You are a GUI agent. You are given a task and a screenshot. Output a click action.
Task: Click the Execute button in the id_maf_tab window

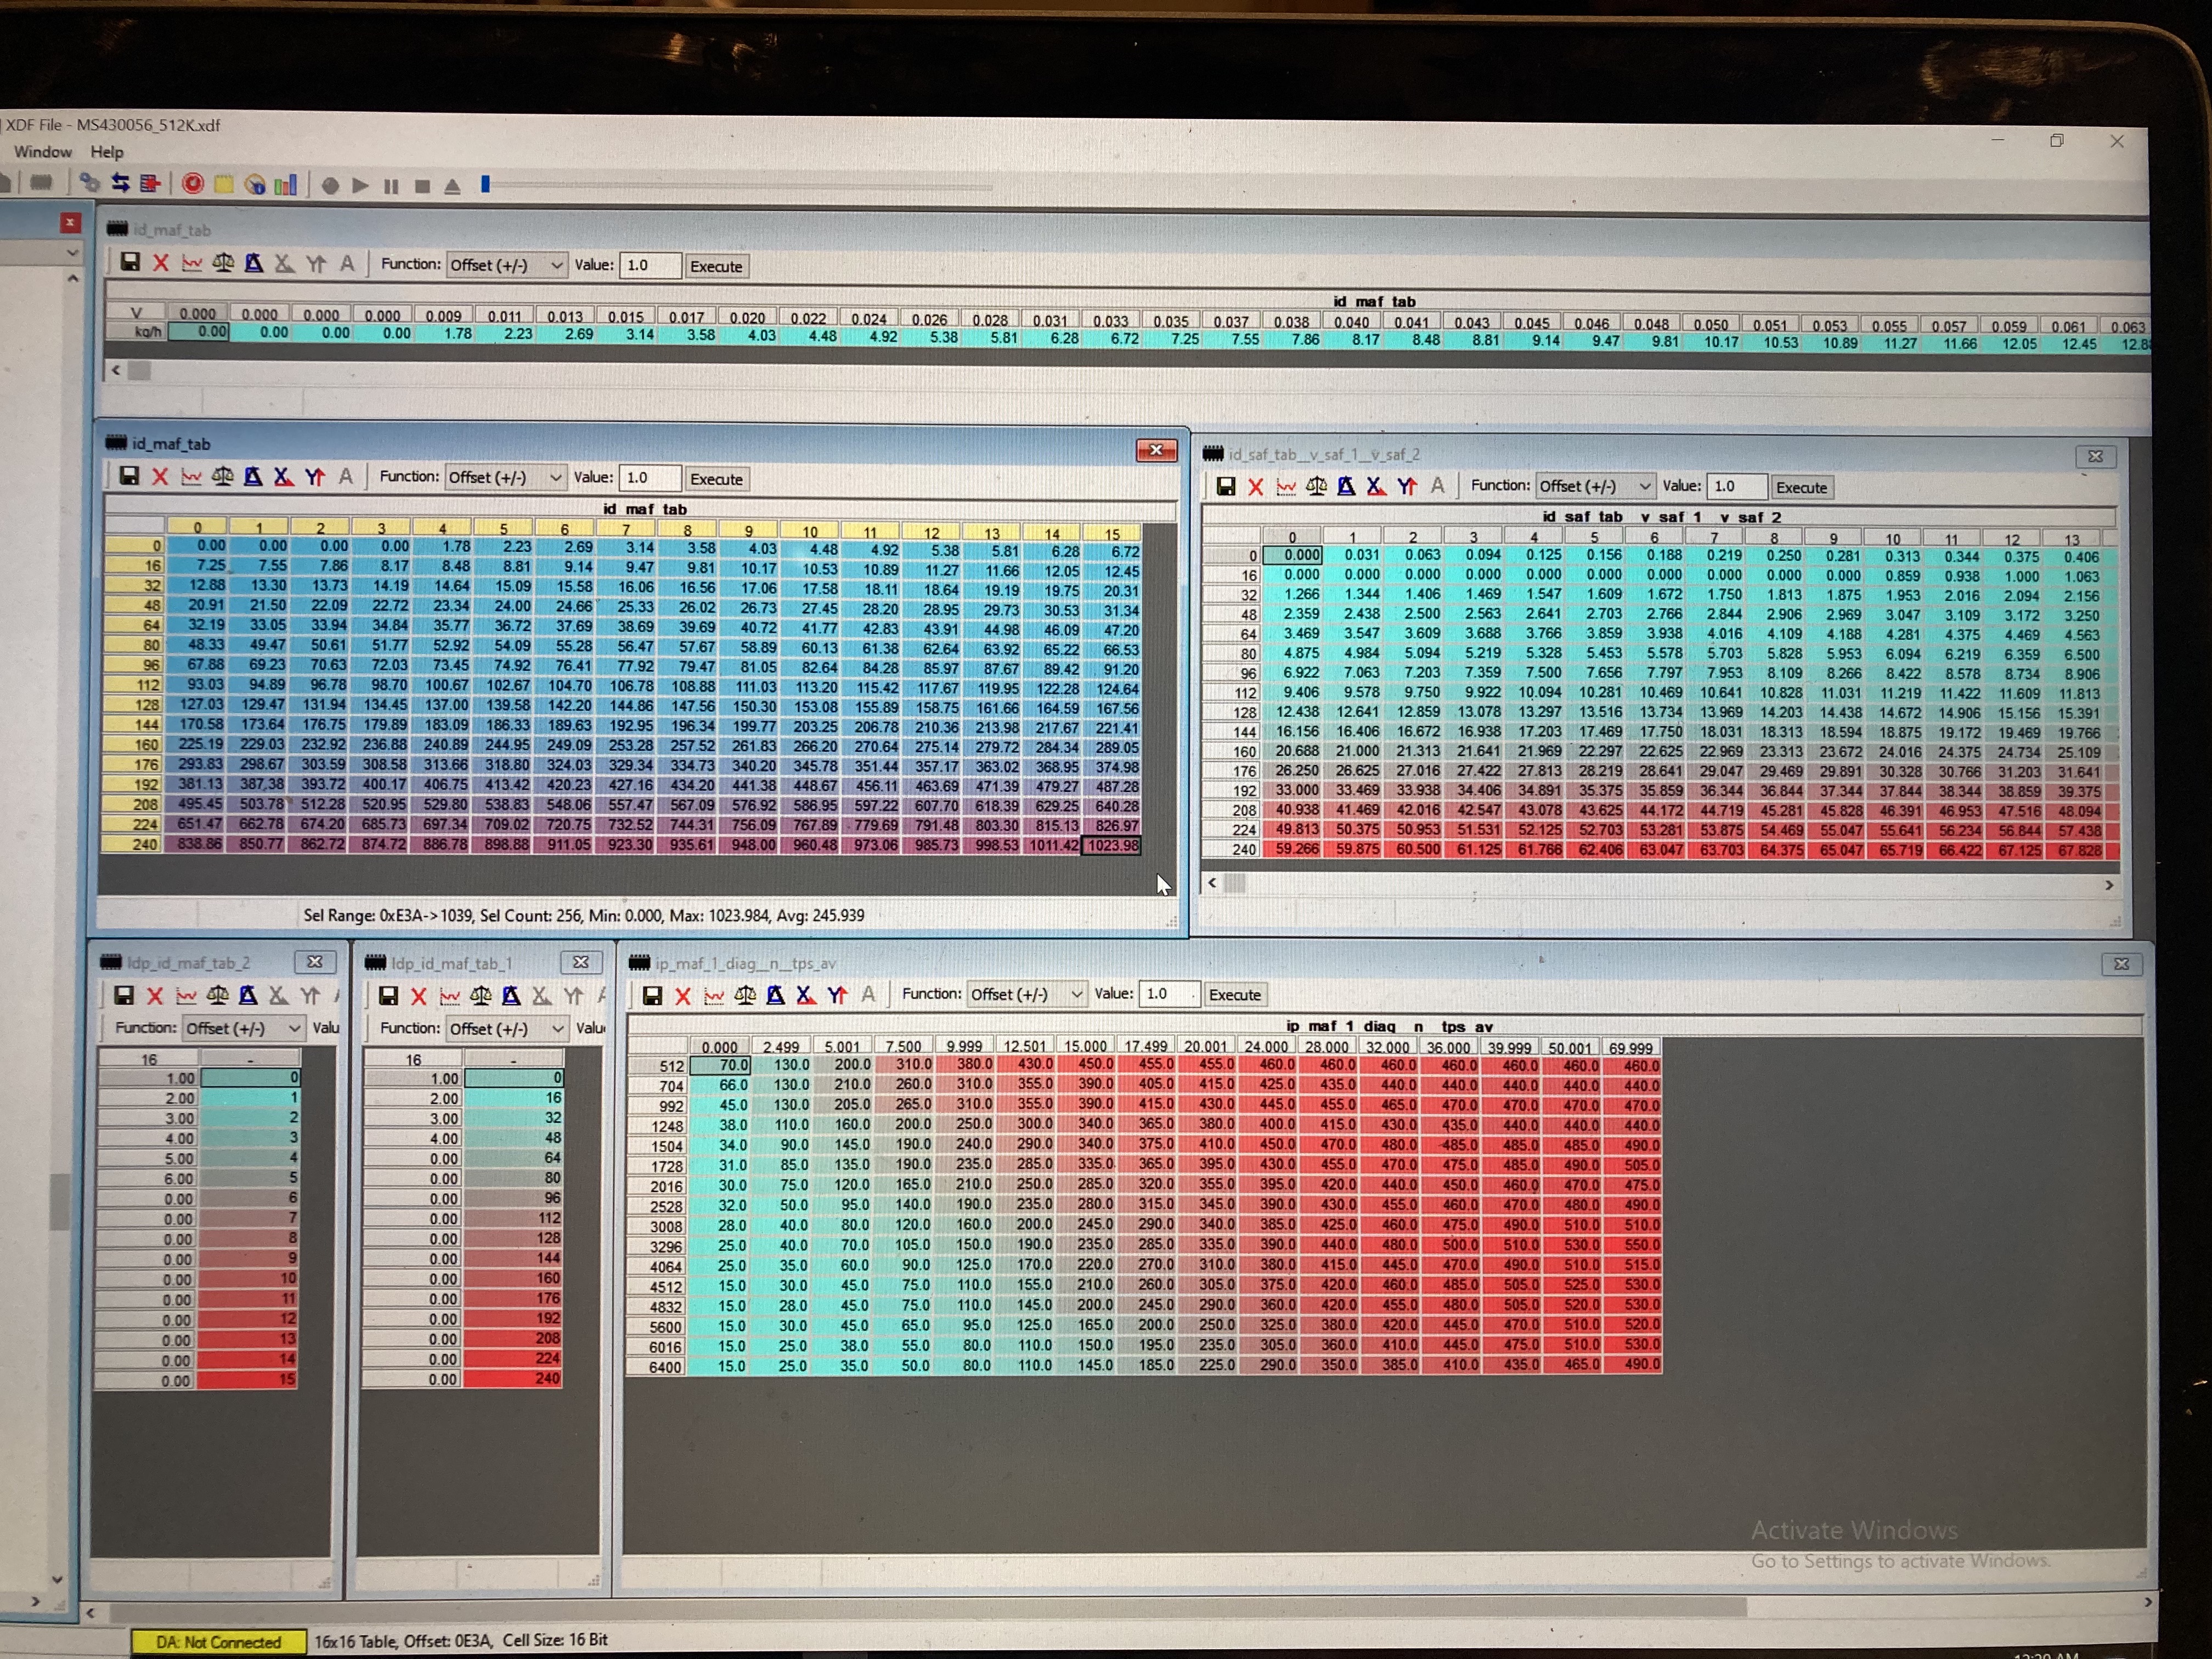[x=717, y=478]
